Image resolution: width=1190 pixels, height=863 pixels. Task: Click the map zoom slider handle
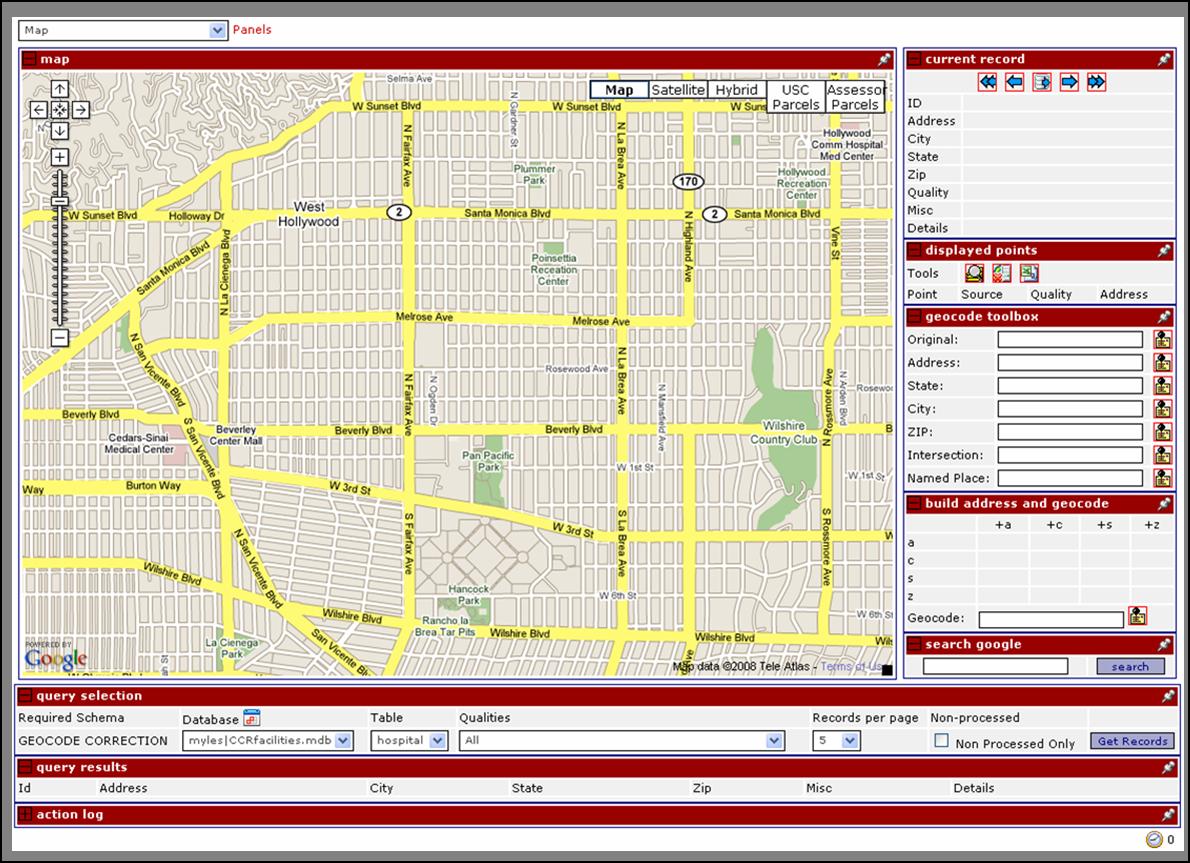point(60,200)
